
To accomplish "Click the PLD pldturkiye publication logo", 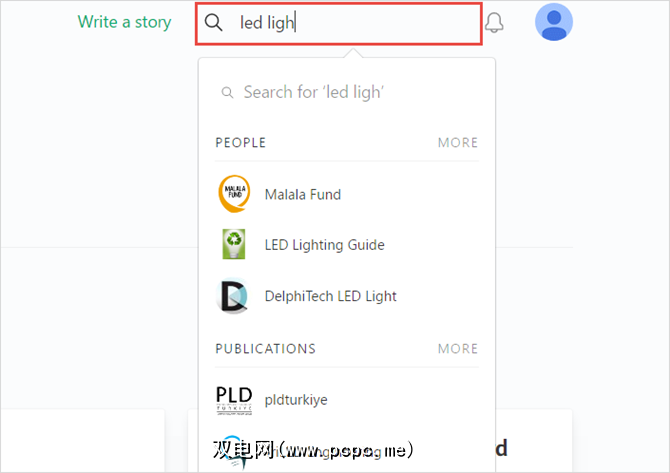I will click(234, 399).
